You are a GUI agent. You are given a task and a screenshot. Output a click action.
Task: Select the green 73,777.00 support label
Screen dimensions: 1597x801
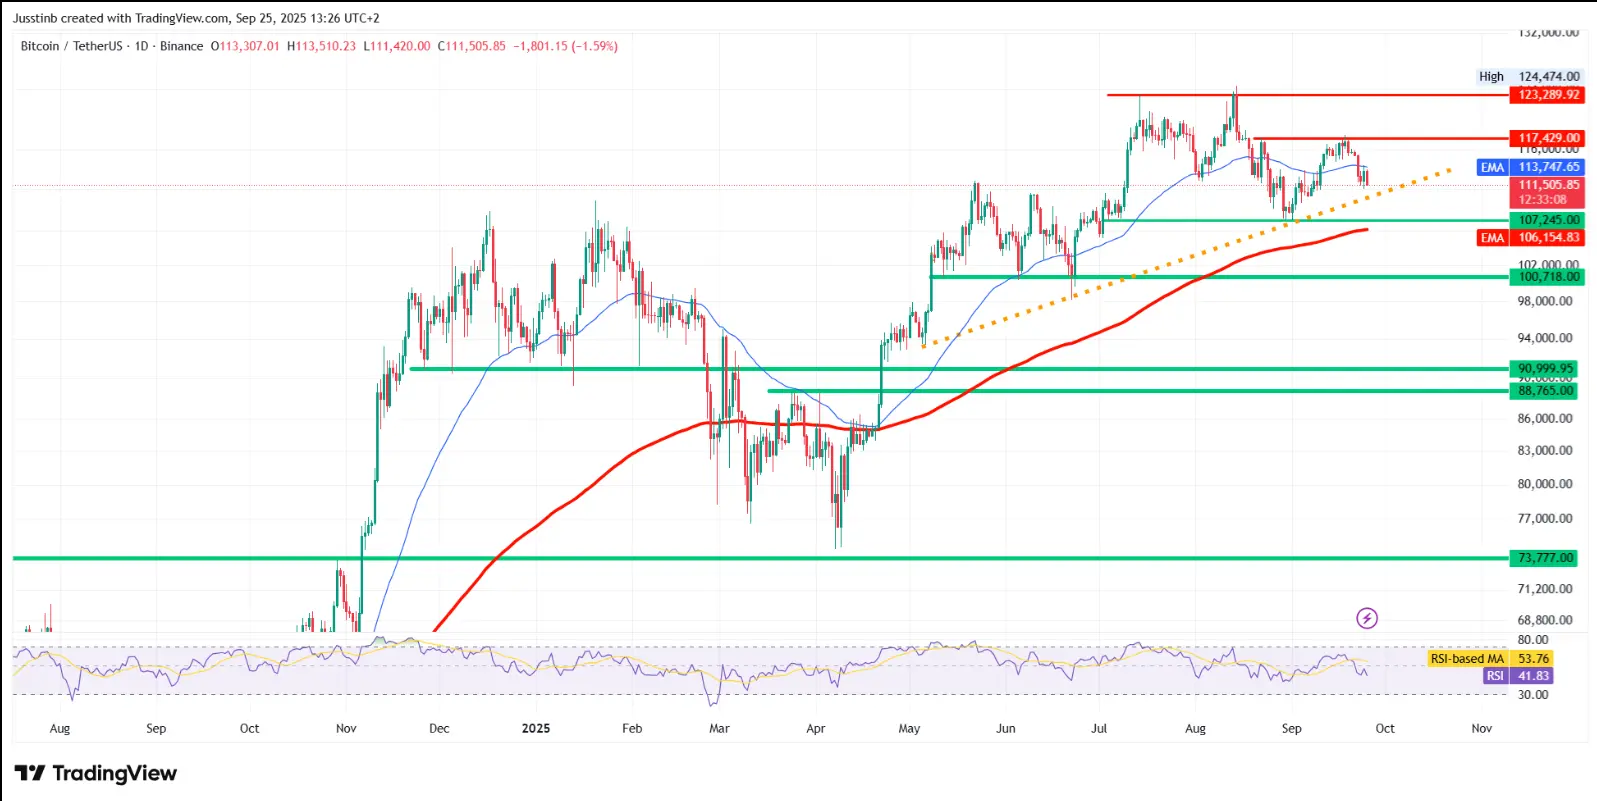coord(1545,558)
